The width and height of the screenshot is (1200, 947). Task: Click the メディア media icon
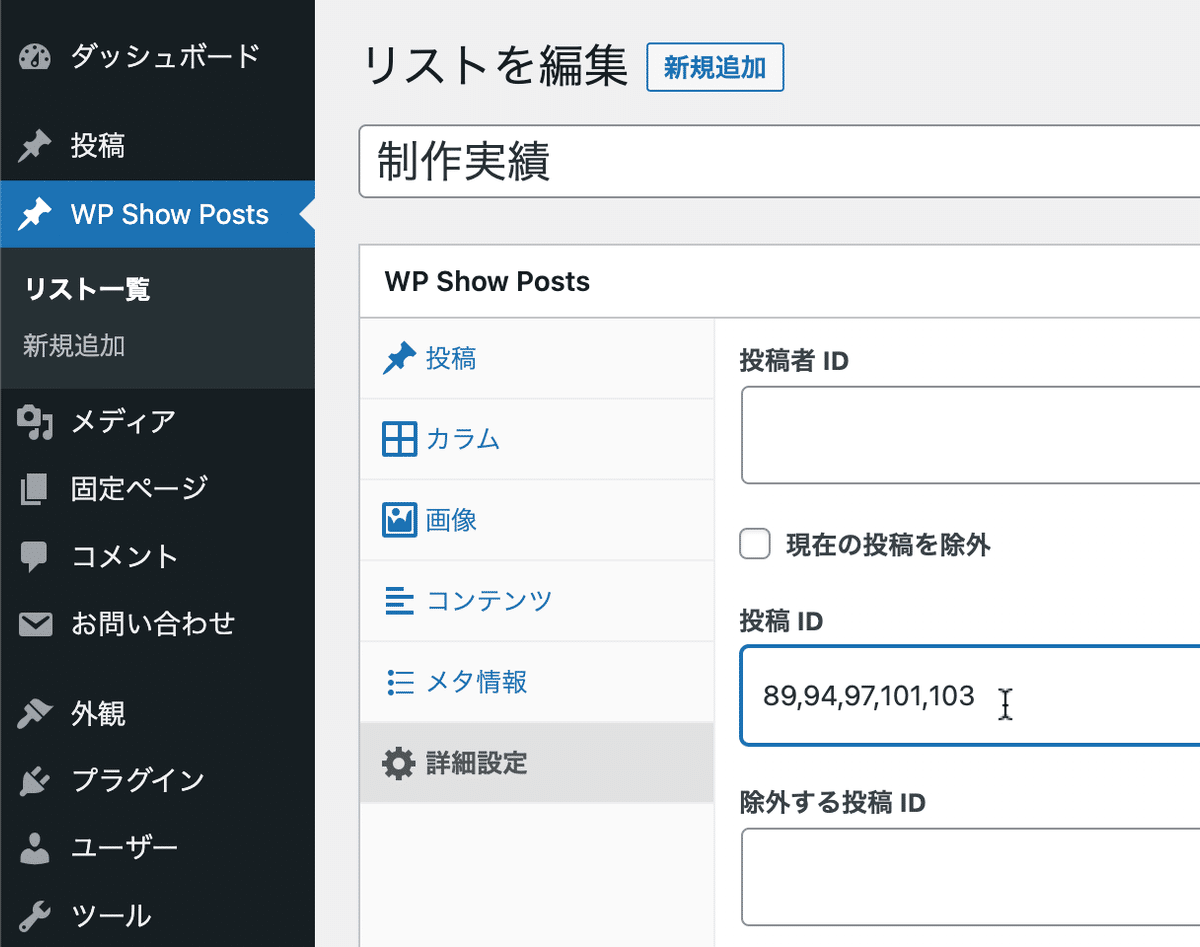point(35,423)
